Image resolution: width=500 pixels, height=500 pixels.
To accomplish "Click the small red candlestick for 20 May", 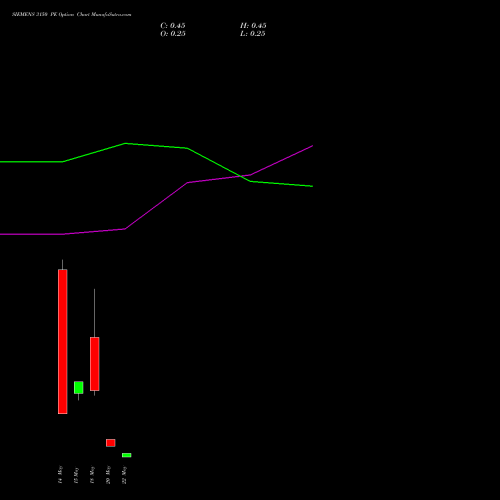I will point(111,443).
